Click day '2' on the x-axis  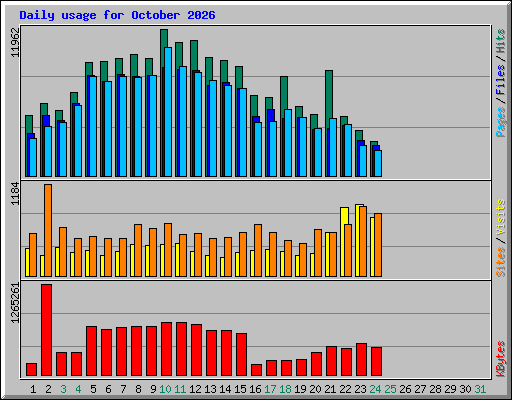click(48, 389)
